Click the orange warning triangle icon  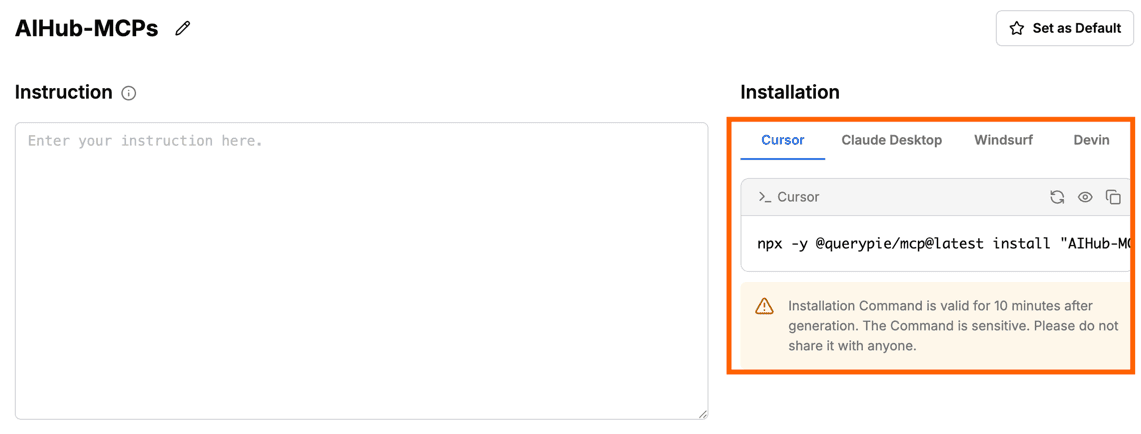coord(764,306)
